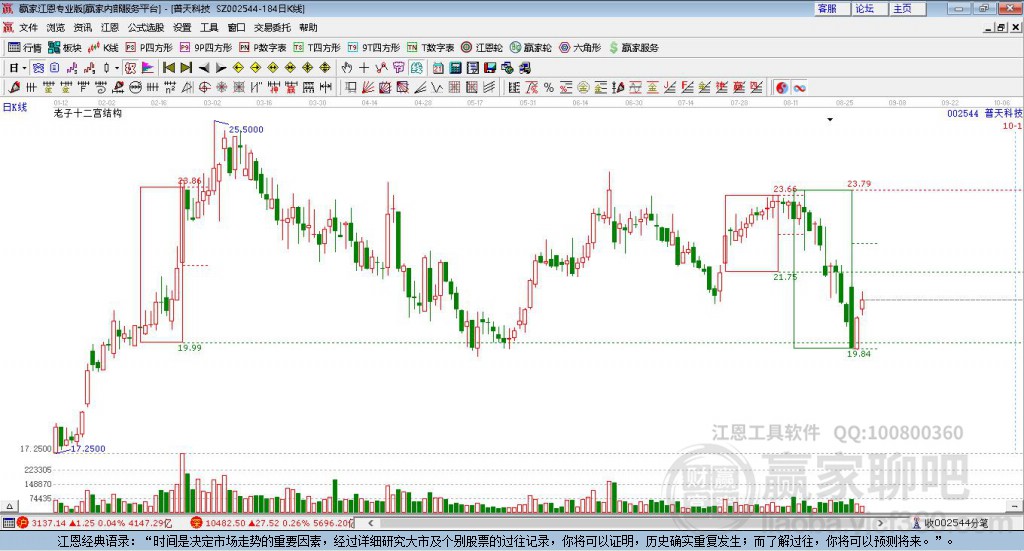The width and height of the screenshot is (1024, 551).
Task: Select the pink flag indicator icon
Action: pos(148,68)
